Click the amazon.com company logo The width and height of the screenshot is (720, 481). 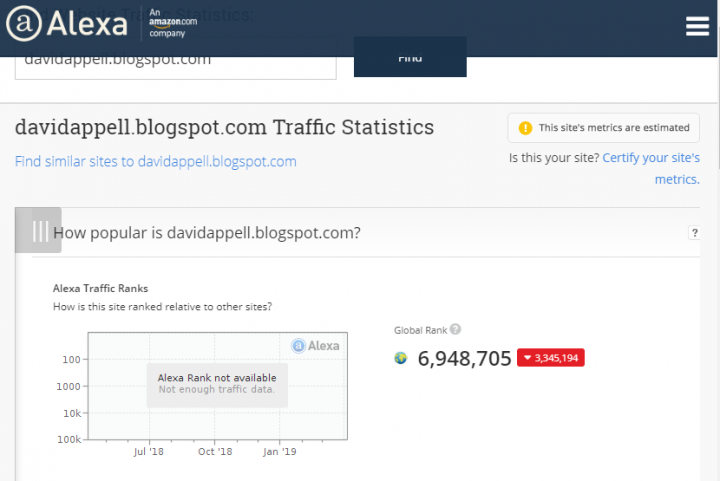[x=172, y=20]
